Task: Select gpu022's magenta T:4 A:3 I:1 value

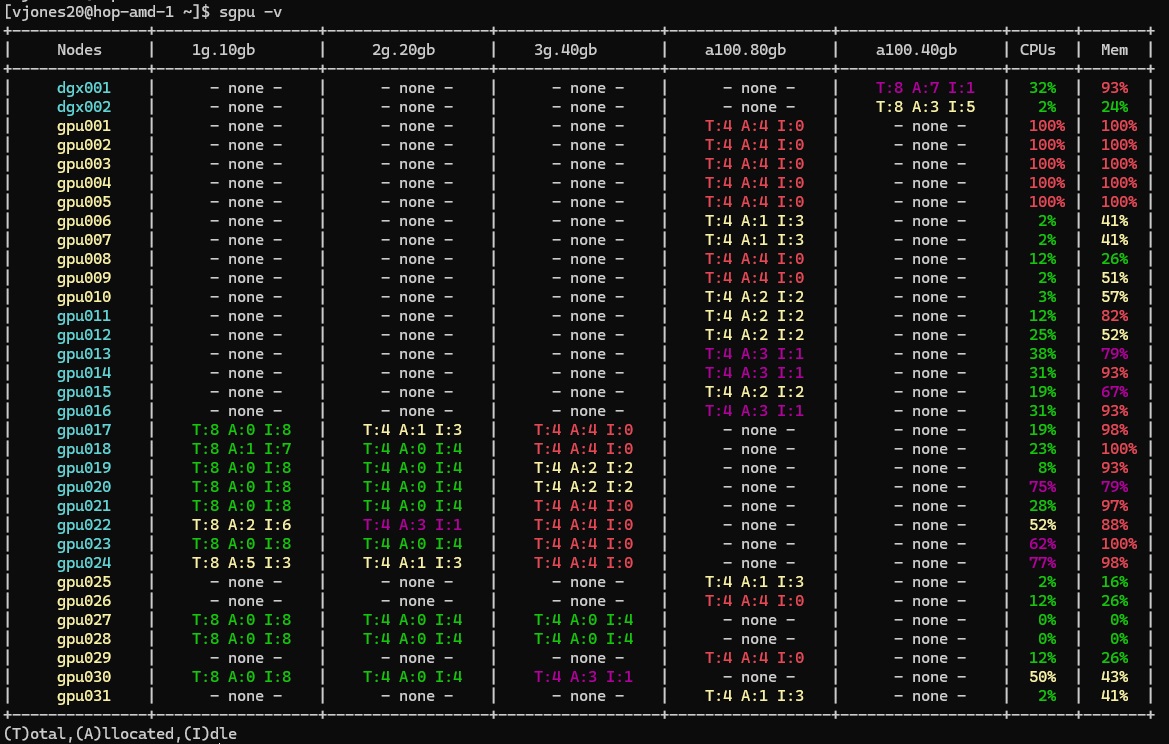Action: click(412, 526)
